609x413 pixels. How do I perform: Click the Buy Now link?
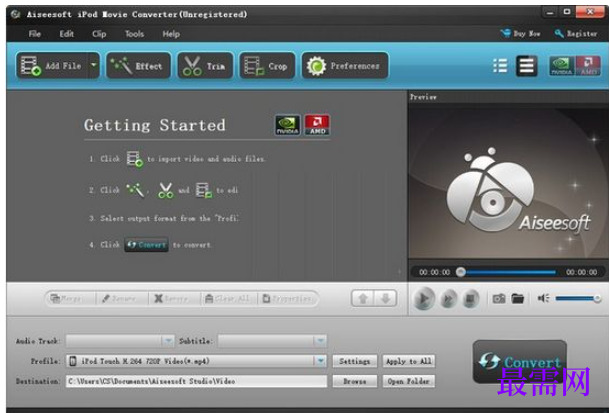click(x=520, y=33)
